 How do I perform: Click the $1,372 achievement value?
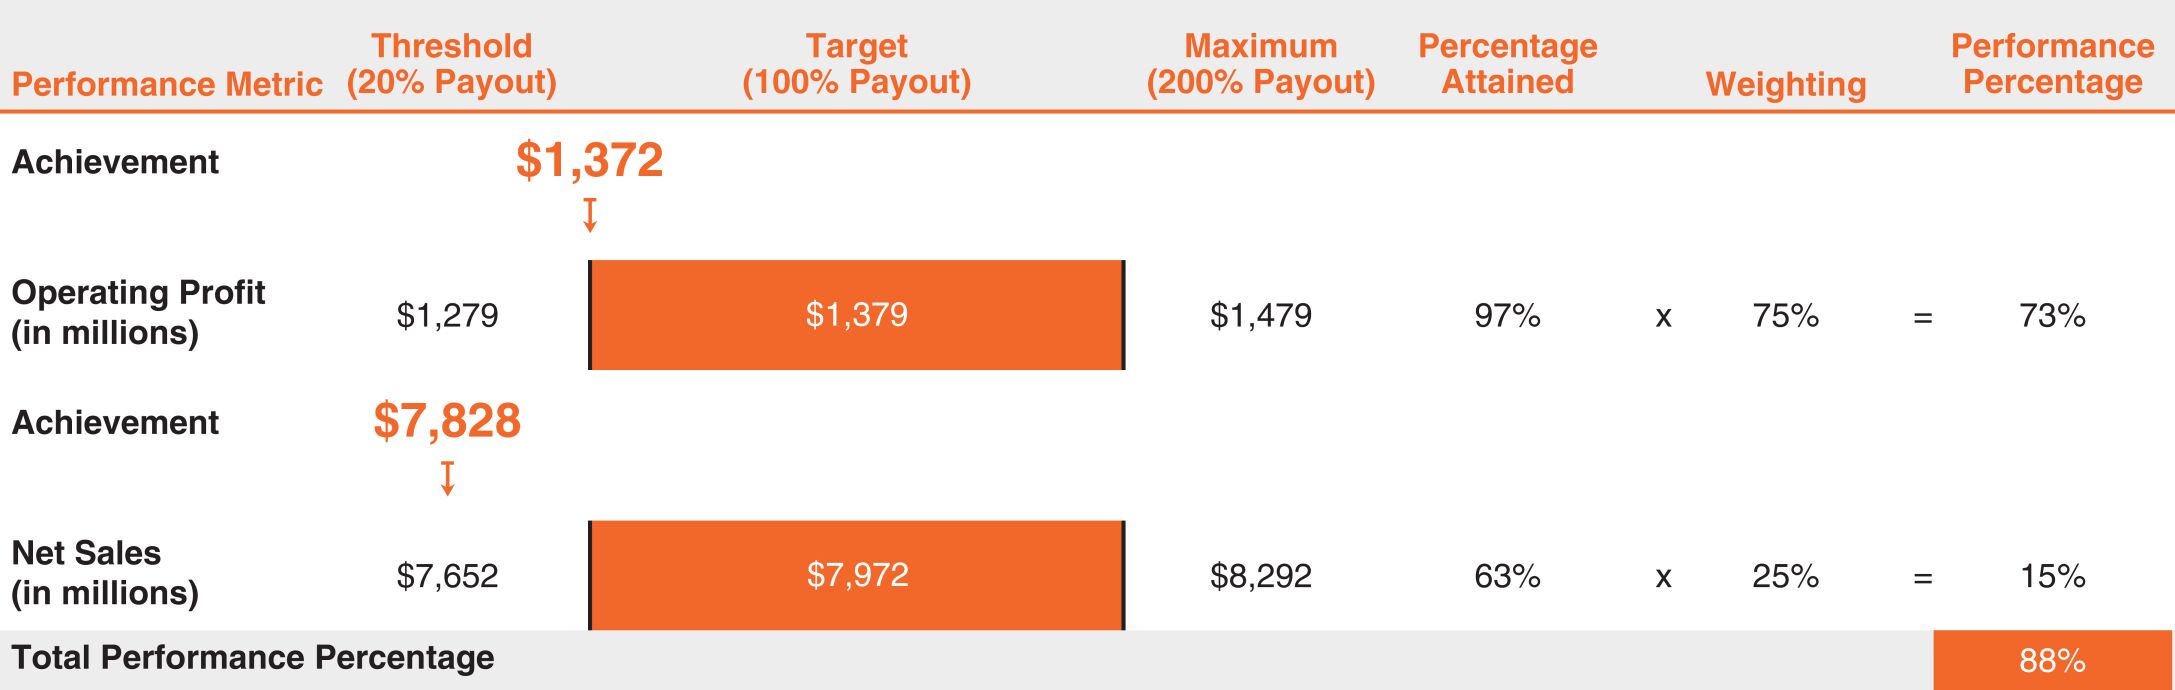(x=590, y=160)
